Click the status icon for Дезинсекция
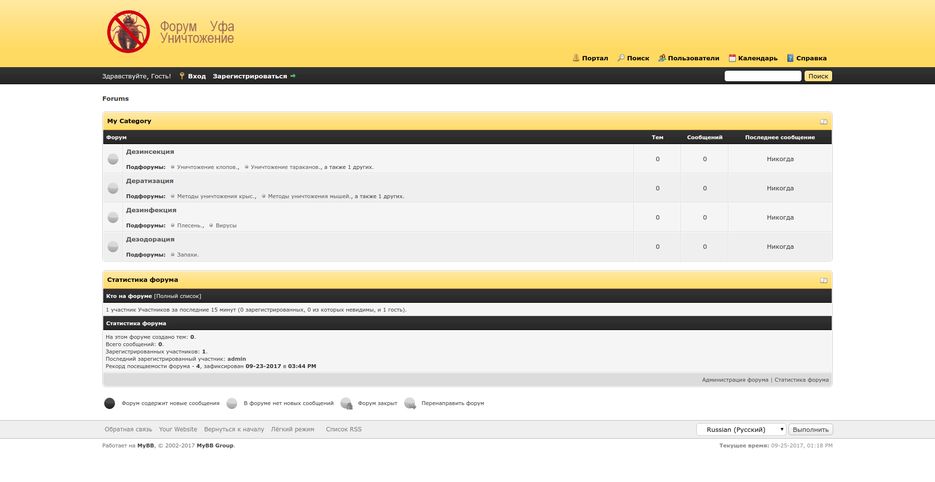The height and width of the screenshot is (482, 935). tap(113, 159)
